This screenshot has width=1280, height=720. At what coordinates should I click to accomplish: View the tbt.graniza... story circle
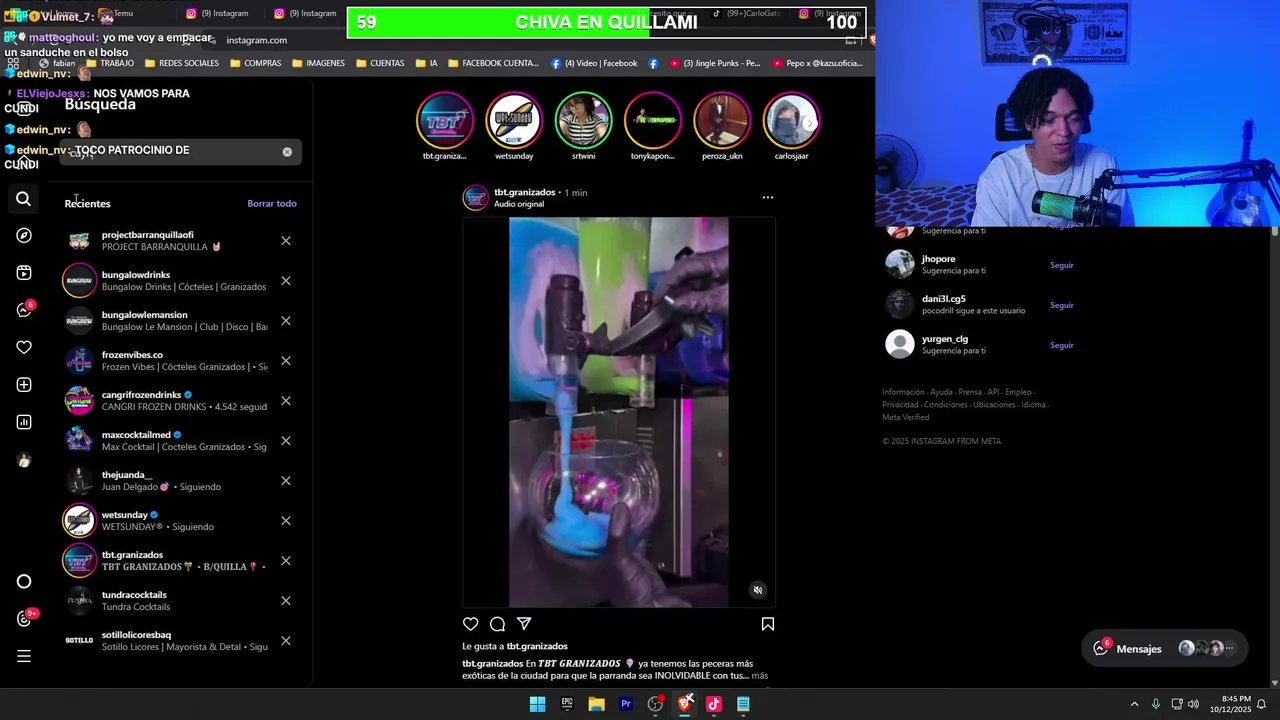coord(444,121)
